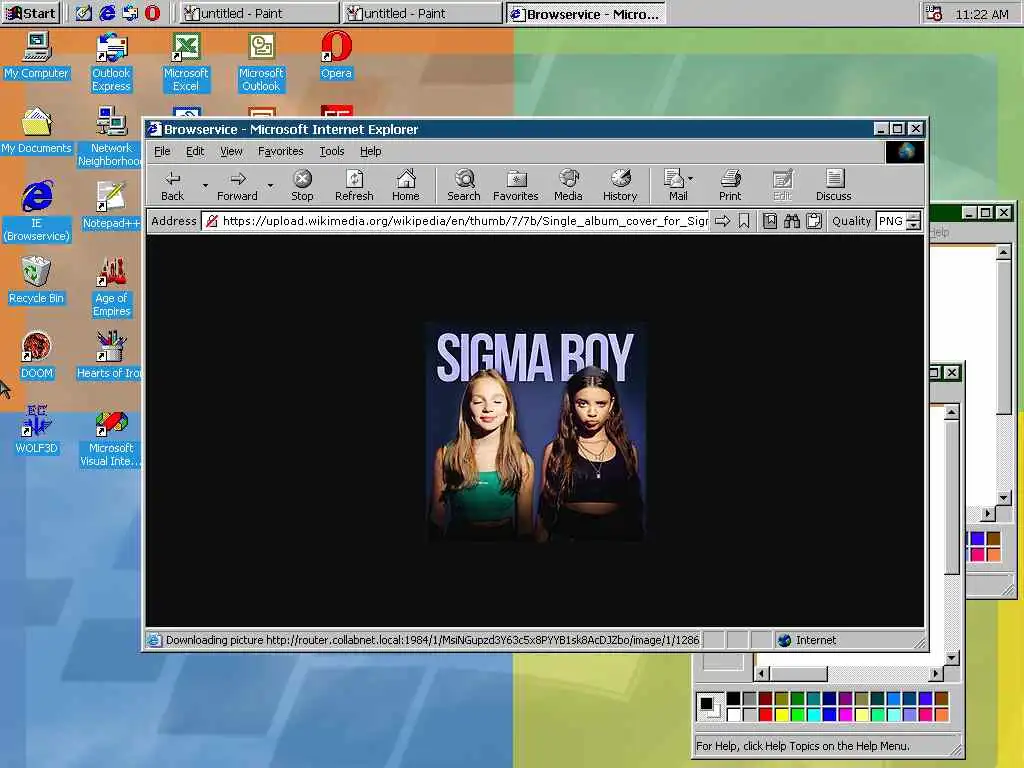Expand the Mail button dropdown arrow
Viewport: 1024px width, 768px height.
[x=690, y=178]
